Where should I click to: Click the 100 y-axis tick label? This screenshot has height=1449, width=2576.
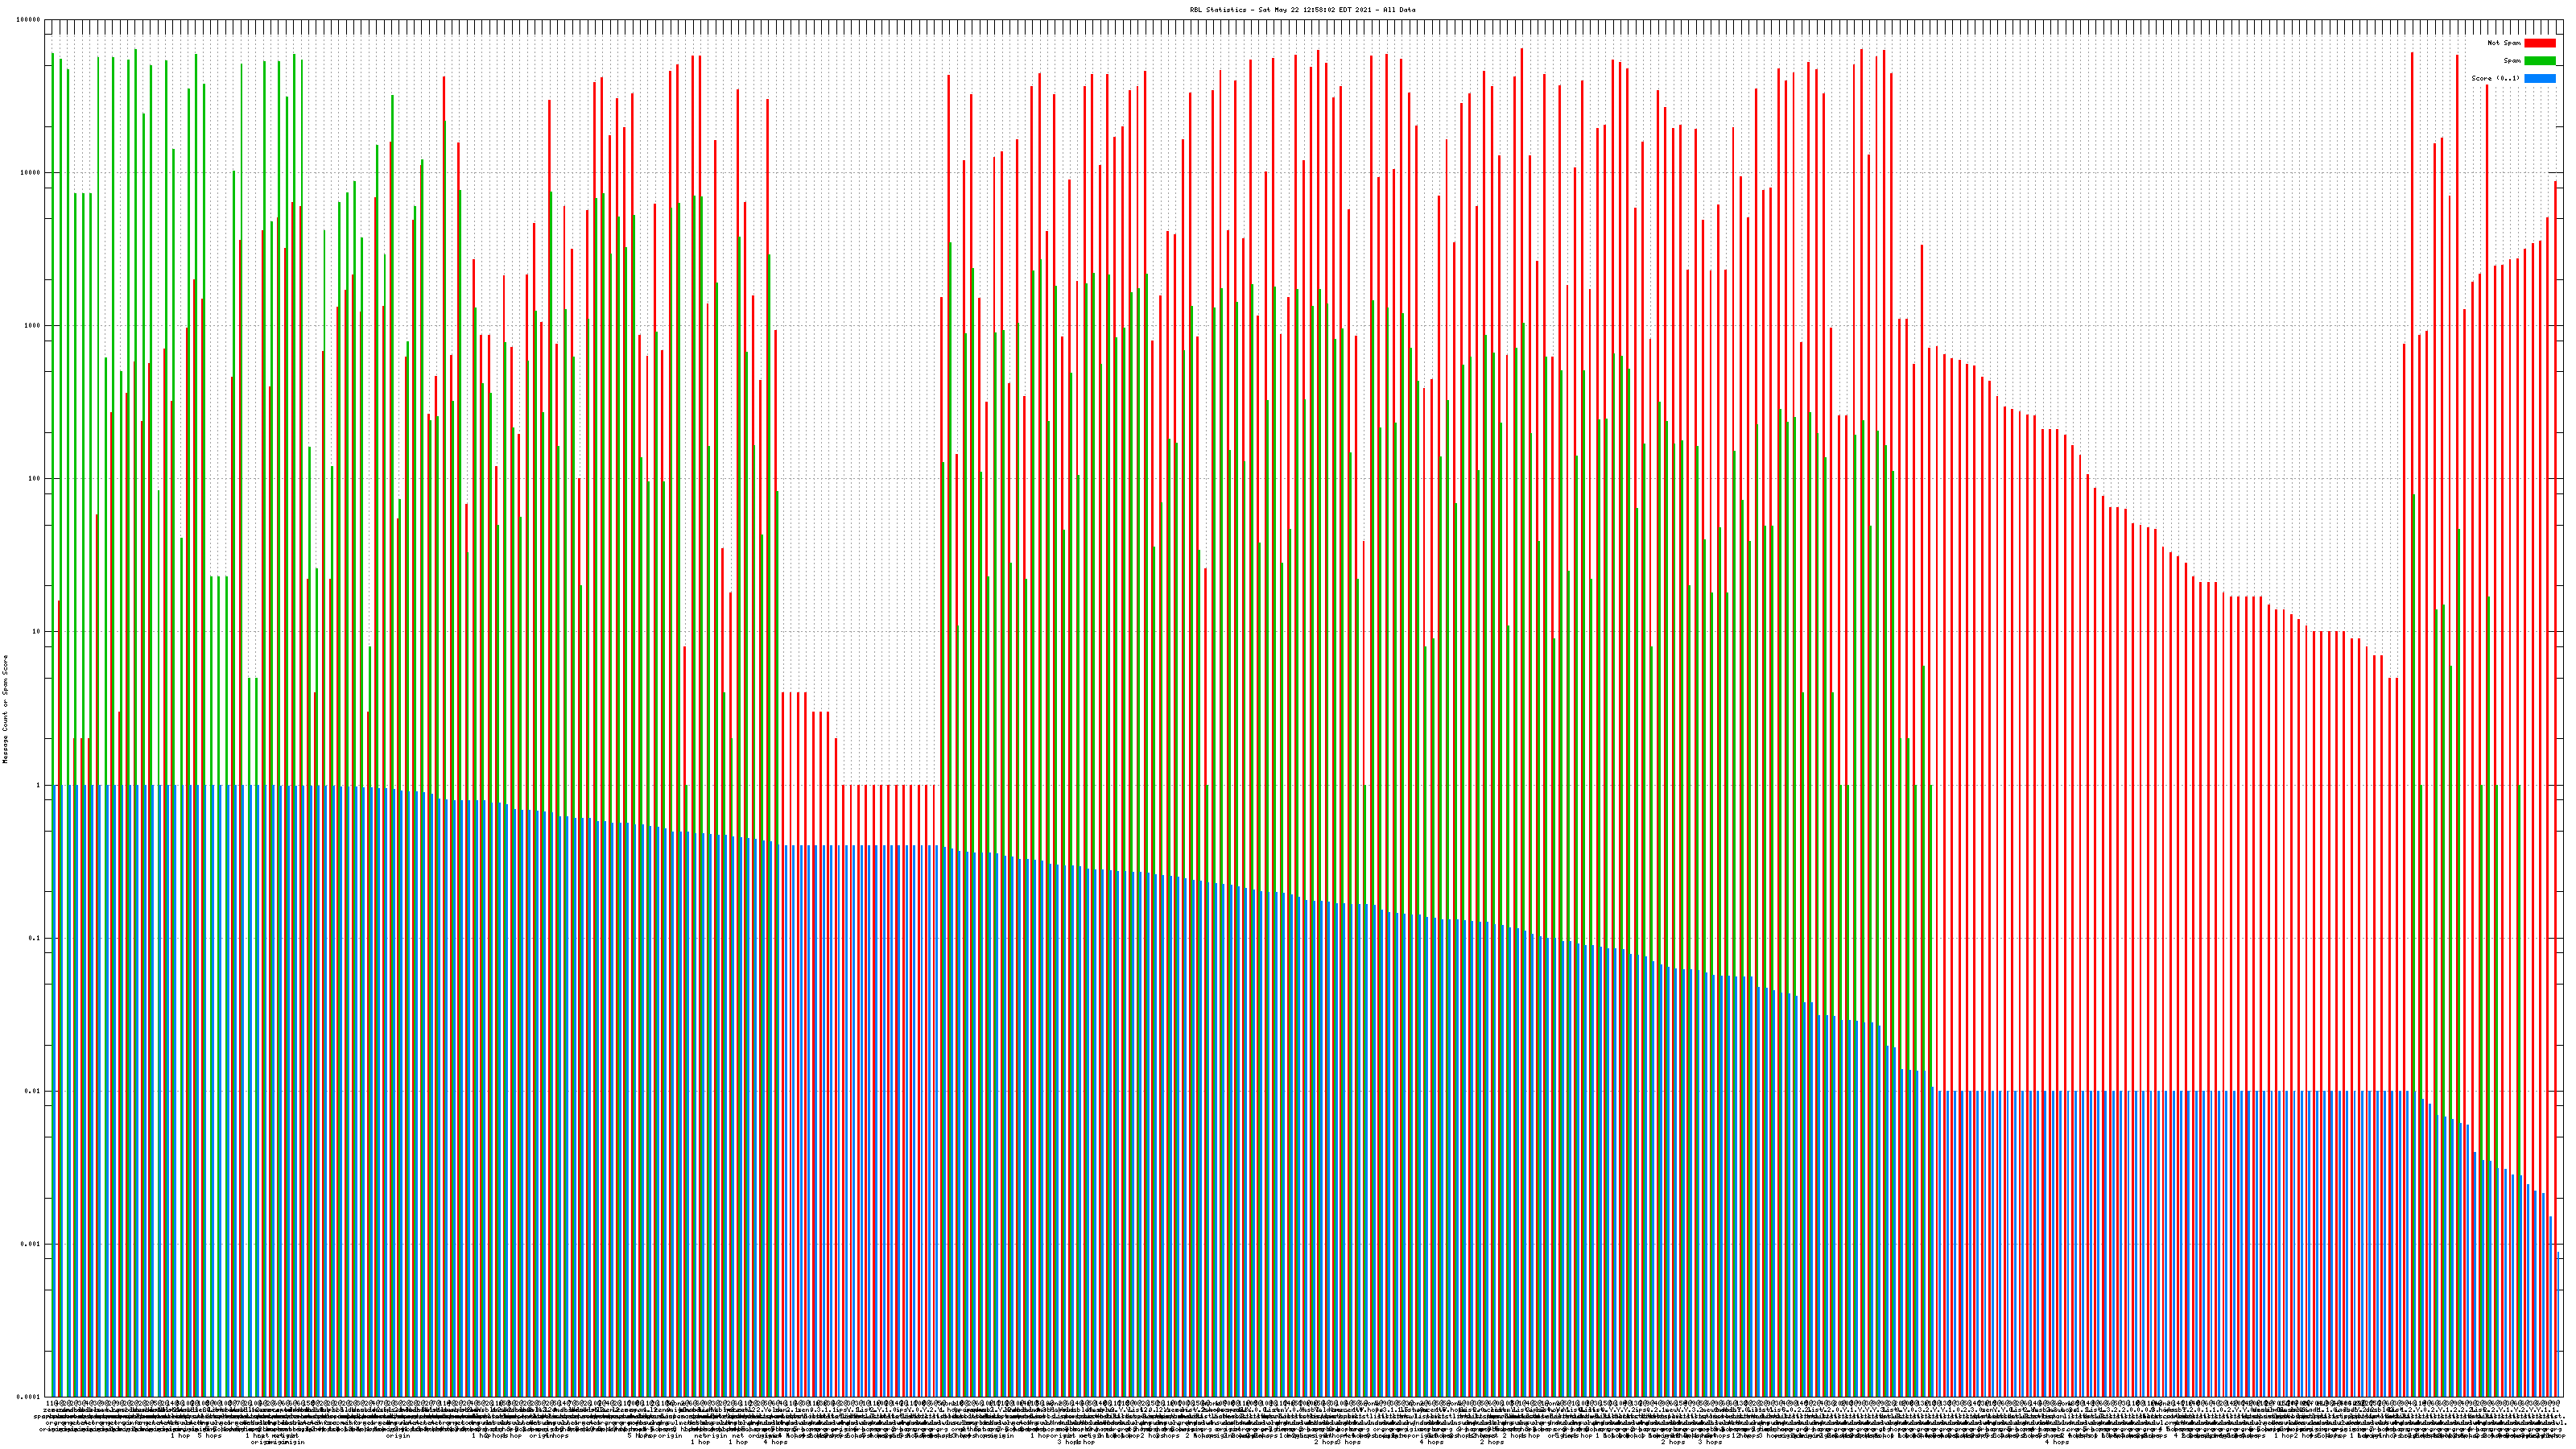click(x=35, y=479)
